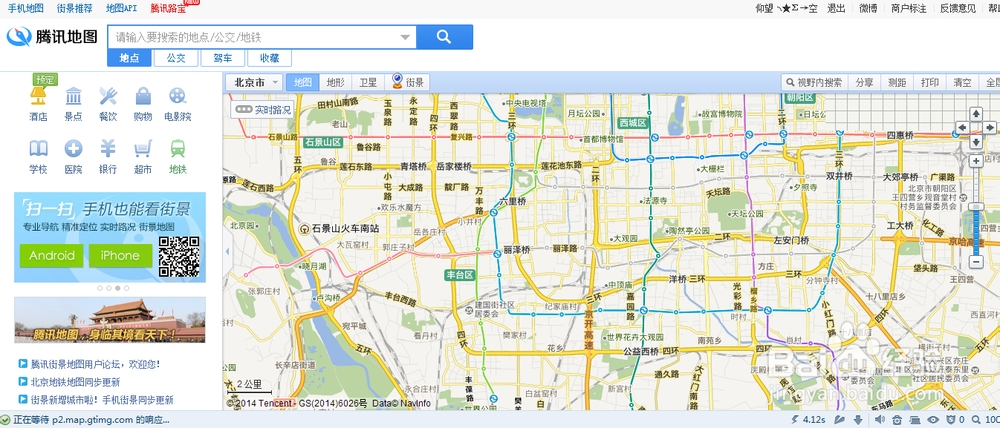Viewport: 1000px width, 428px height.
Task: Pan the map down with the arrow
Action: point(976,141)
